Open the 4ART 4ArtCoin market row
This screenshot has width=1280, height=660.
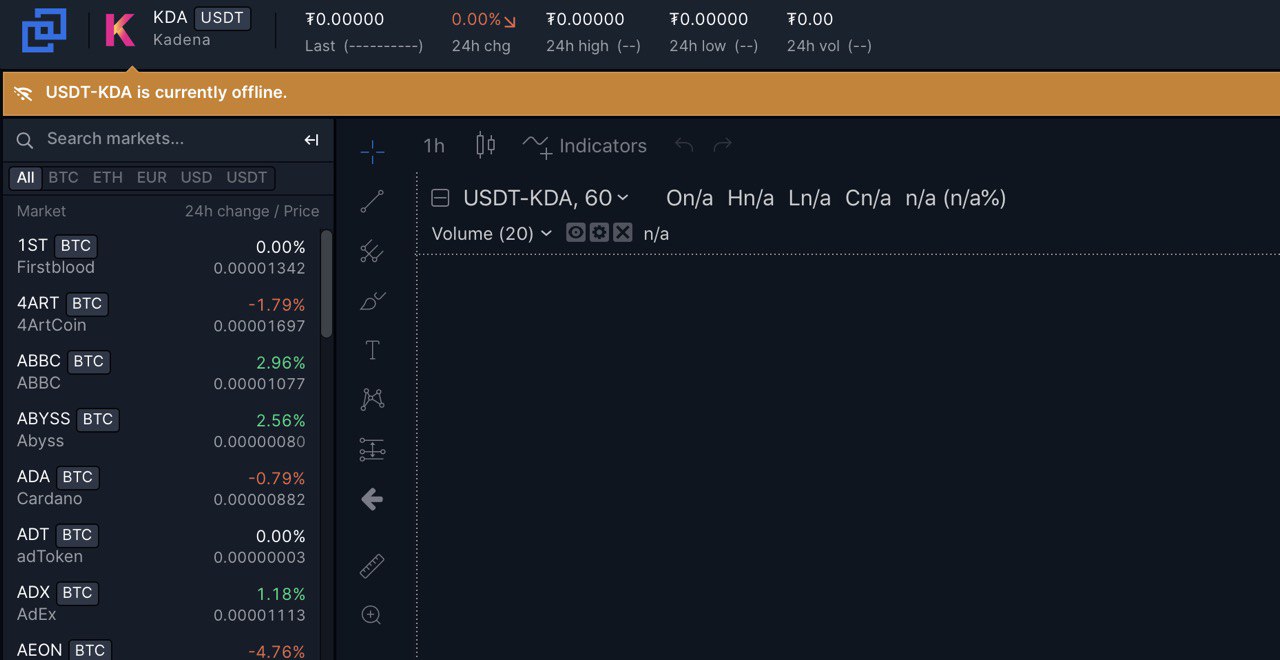(161, 314)
